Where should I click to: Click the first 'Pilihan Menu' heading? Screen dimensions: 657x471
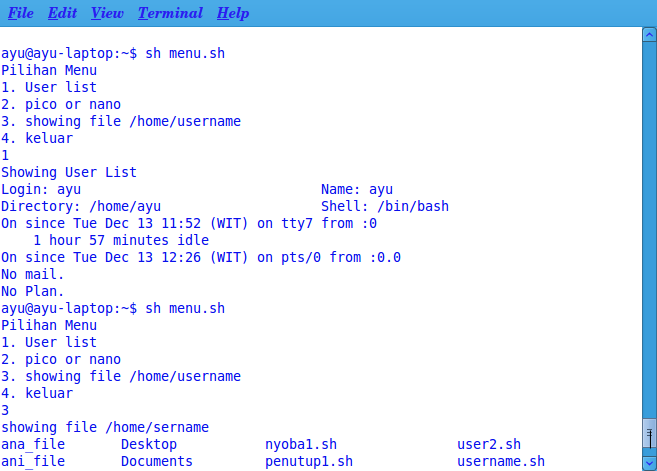pos(49,70)
